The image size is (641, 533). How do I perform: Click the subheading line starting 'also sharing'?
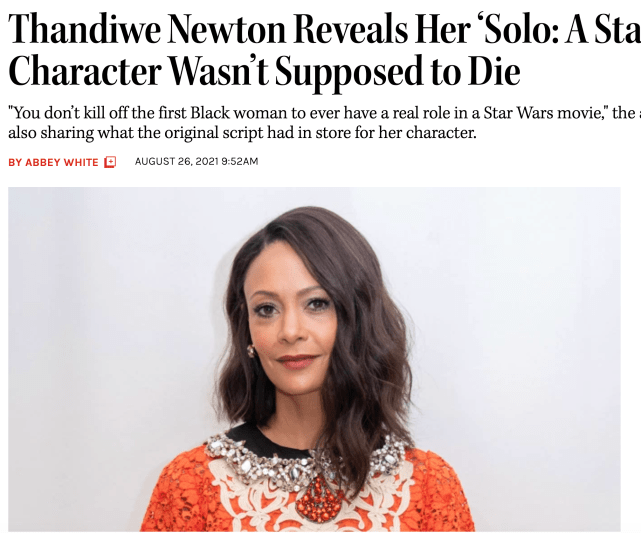[242, 133]
